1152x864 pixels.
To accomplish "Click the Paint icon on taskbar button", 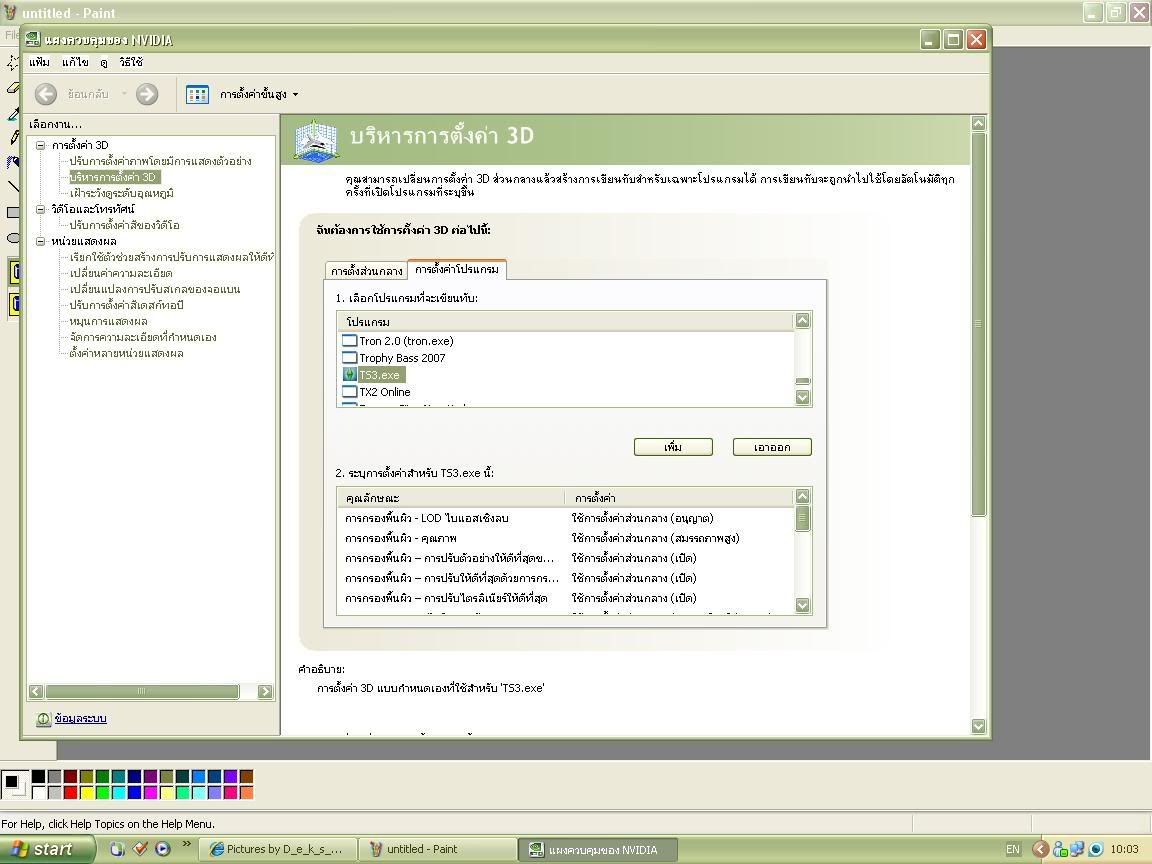I will [x=375, y=849].
